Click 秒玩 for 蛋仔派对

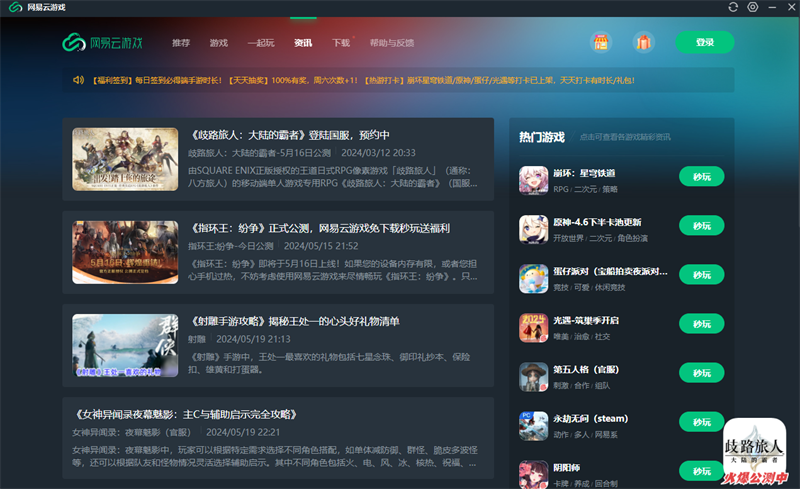pyautogui.click(x=702, y=275)
